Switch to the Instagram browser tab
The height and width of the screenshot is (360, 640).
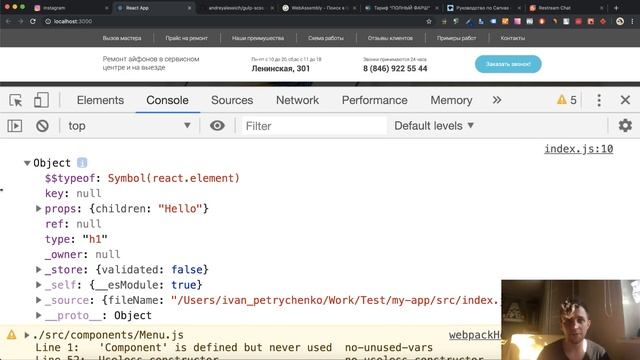pos(71,8)
